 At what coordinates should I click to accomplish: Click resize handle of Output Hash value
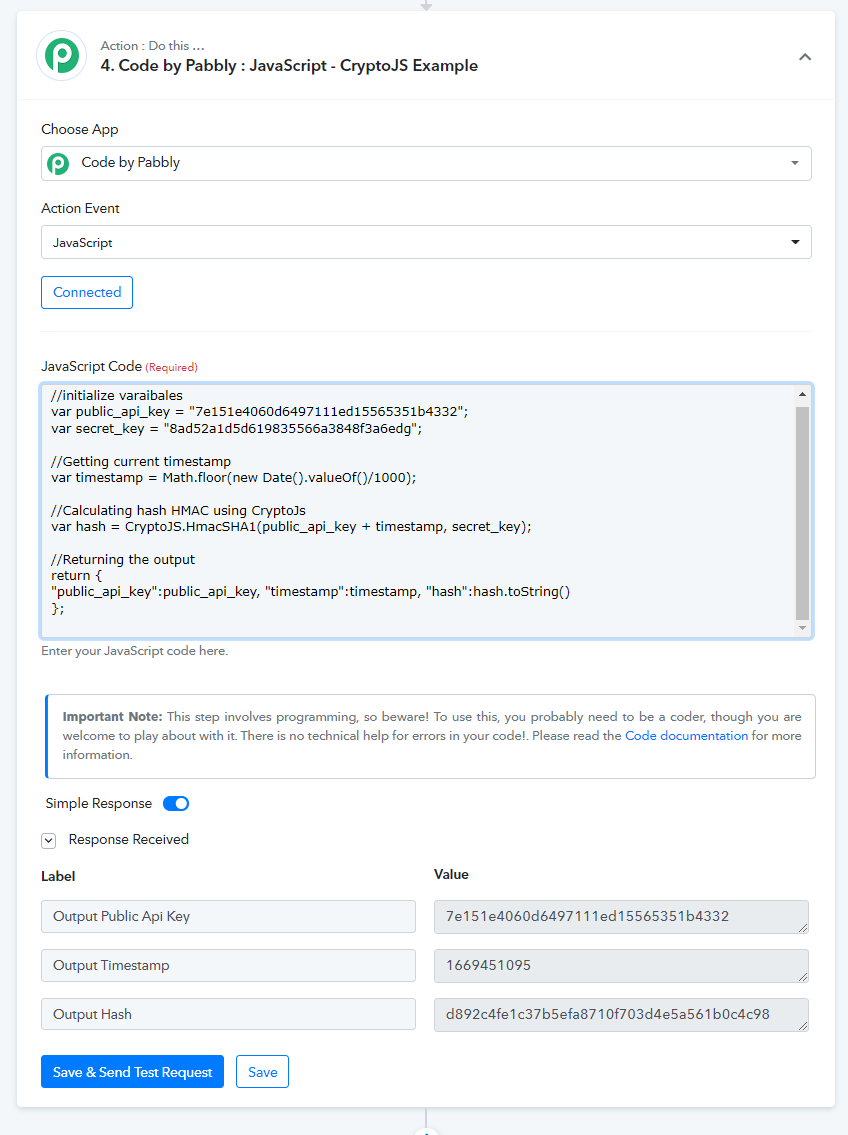(802, 1025)
